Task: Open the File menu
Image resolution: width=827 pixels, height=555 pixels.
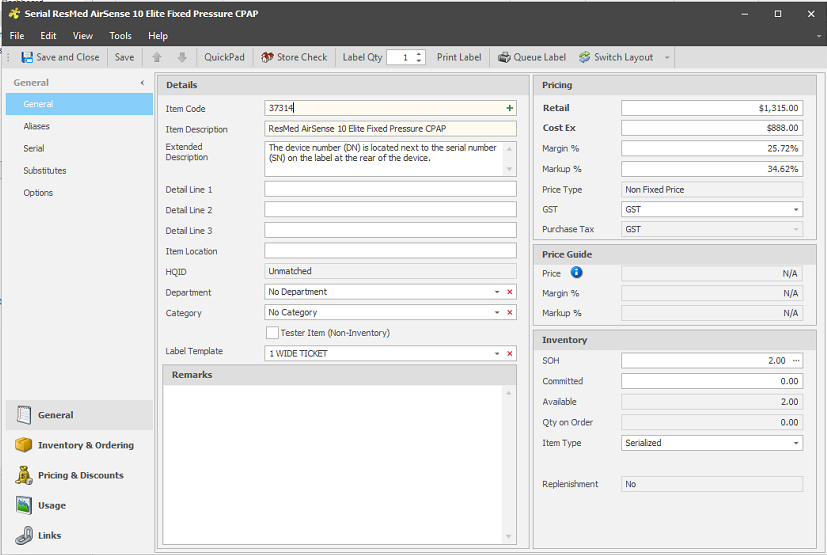Action: point(17,36)
